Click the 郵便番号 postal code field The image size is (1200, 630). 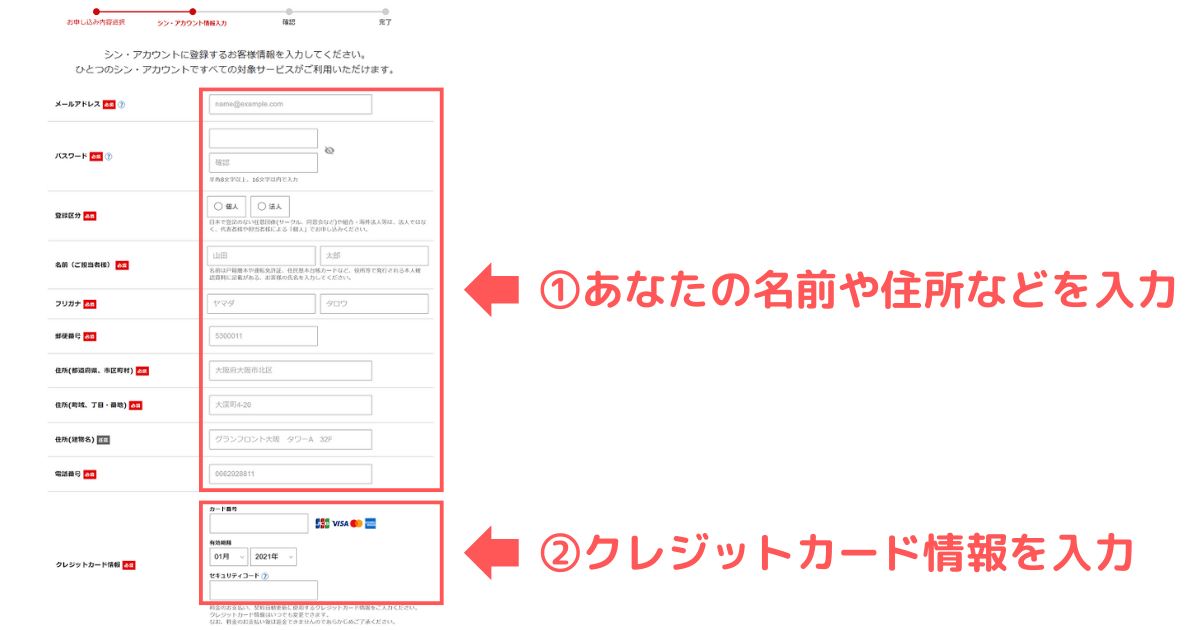click(262, 336)
